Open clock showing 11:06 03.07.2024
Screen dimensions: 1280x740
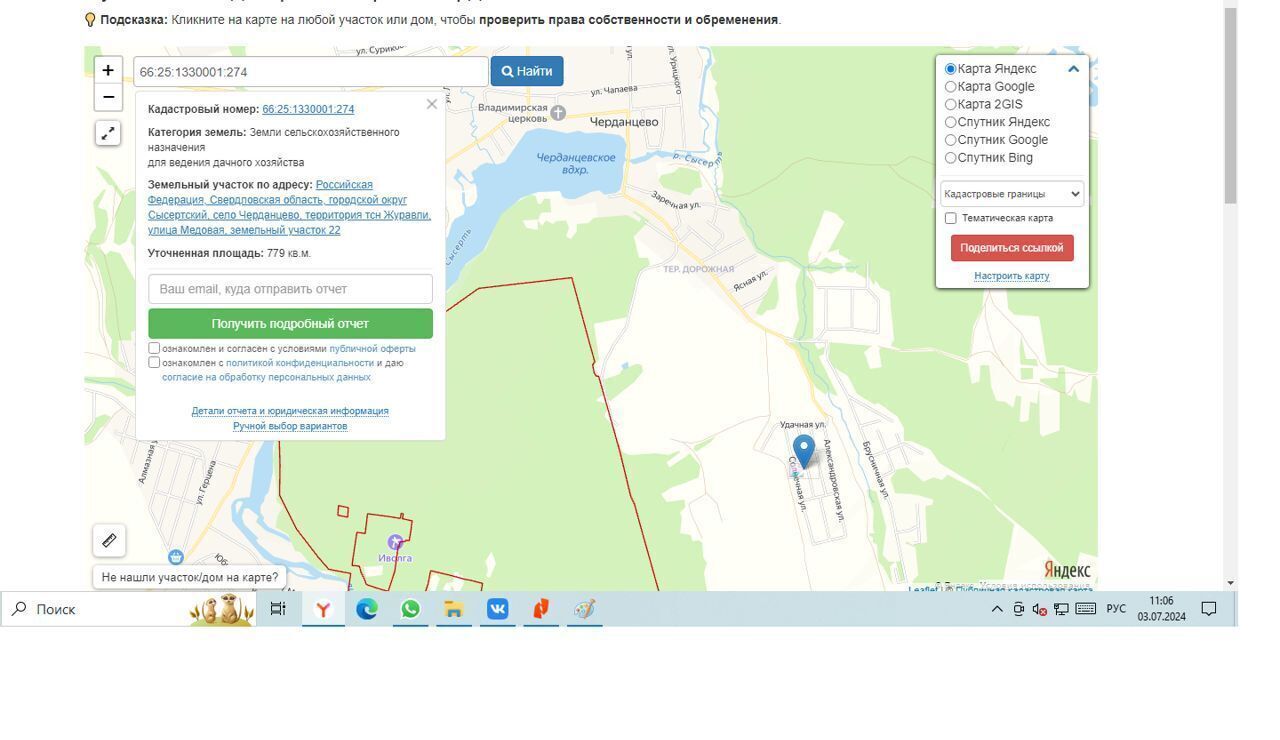[1161, 609]
